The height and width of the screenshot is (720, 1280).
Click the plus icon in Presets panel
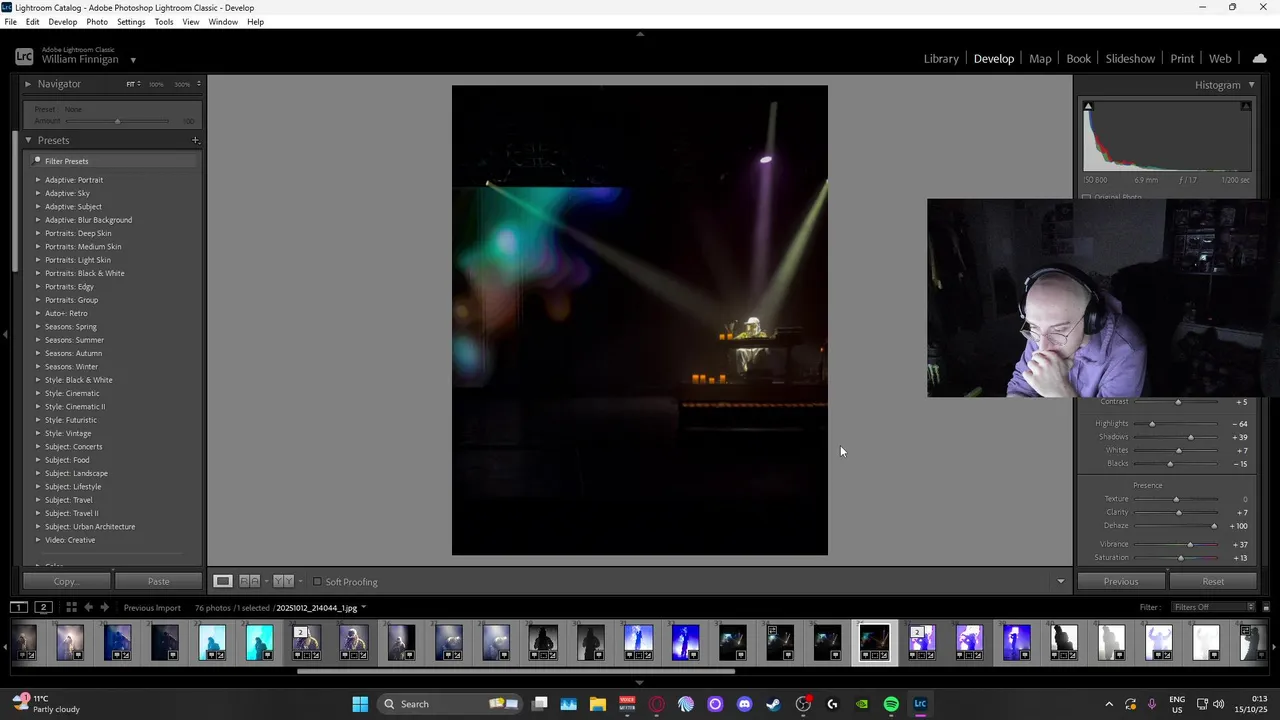[x=196, y=140]
